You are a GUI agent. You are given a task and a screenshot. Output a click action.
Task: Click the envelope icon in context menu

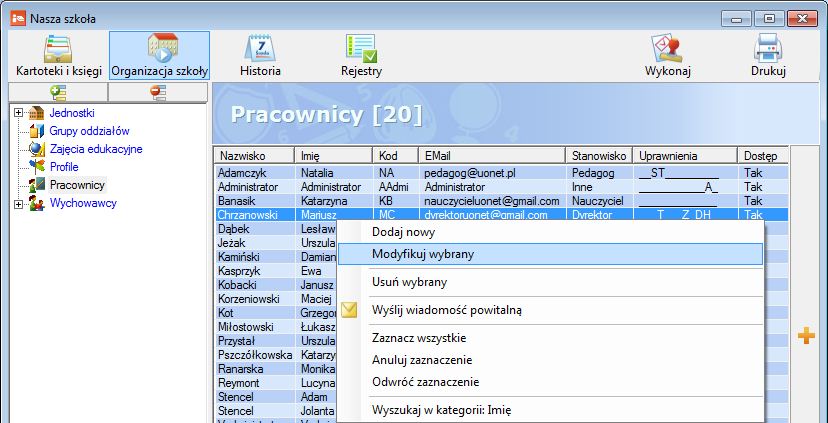click(349, 310)
